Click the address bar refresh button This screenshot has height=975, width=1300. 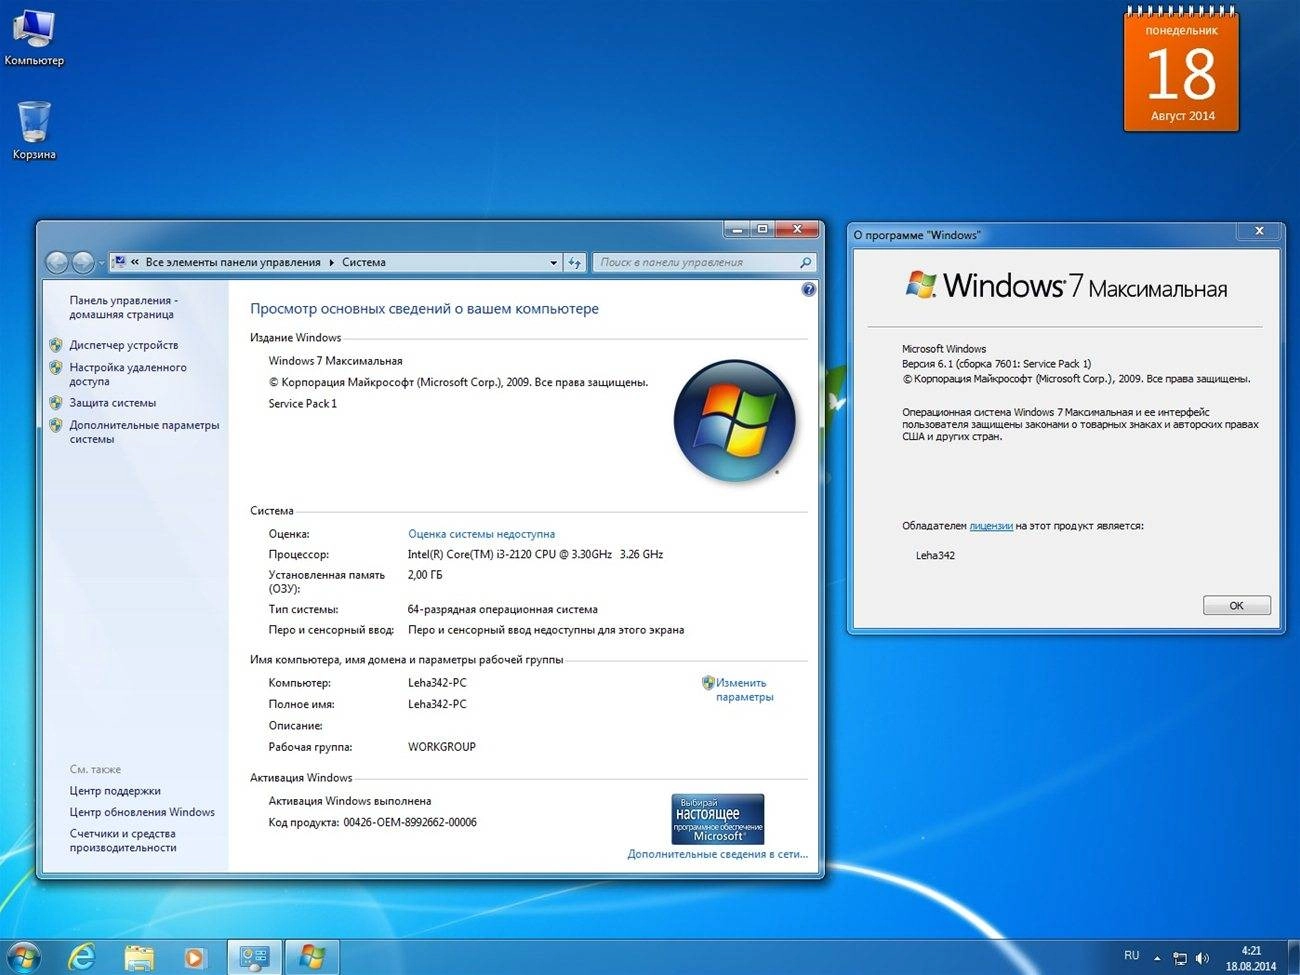click(x=574, y=263)
